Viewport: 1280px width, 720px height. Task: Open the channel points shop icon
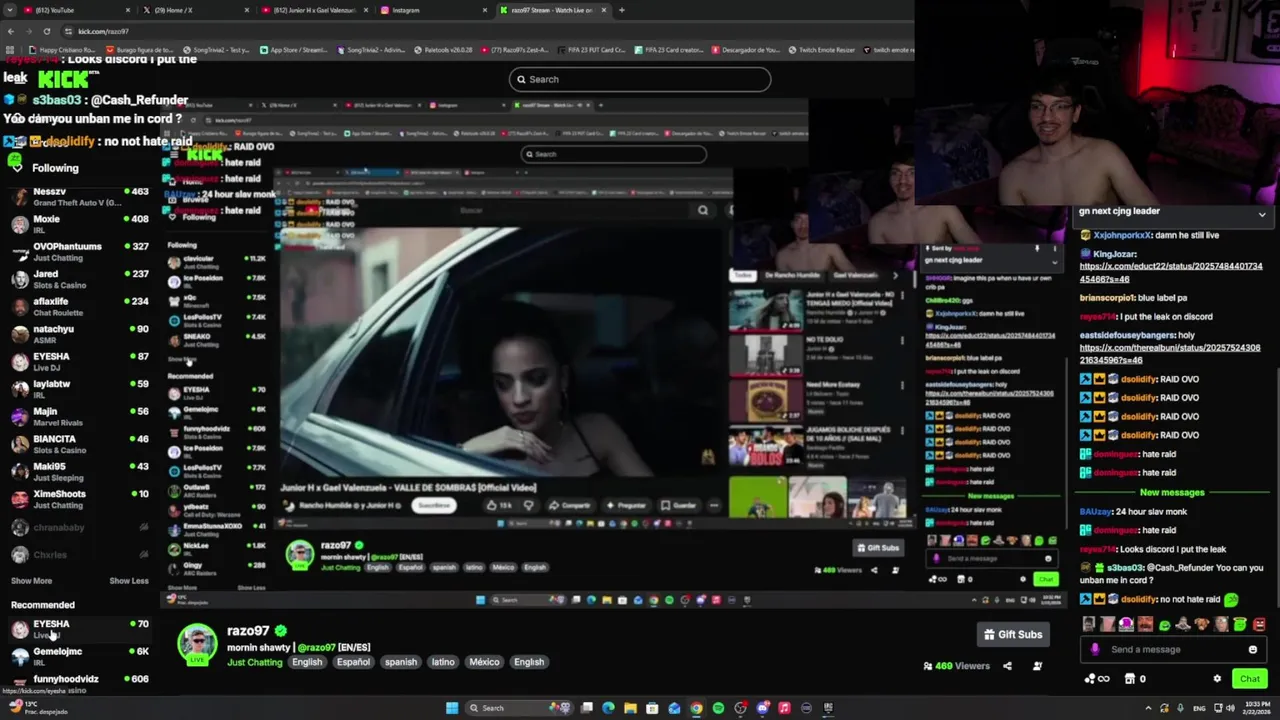[x=1130, y=679]
